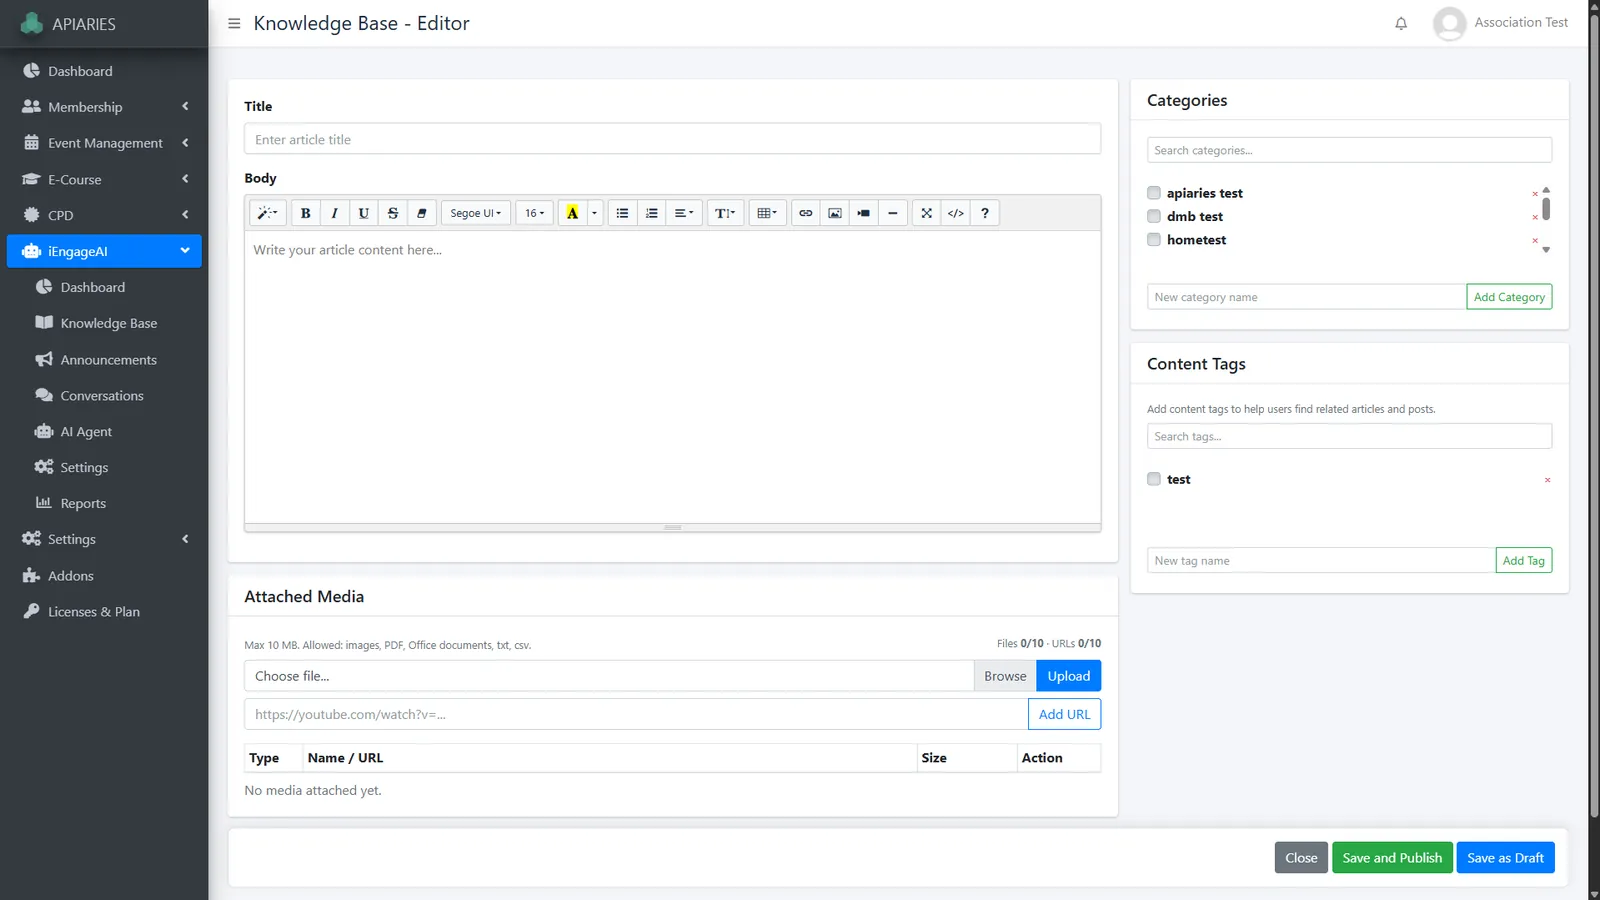Image resolution: width=1600 pixels, height=900 pixels.
Task: Open Reports under iEngageAI
Action: [104, 504]
